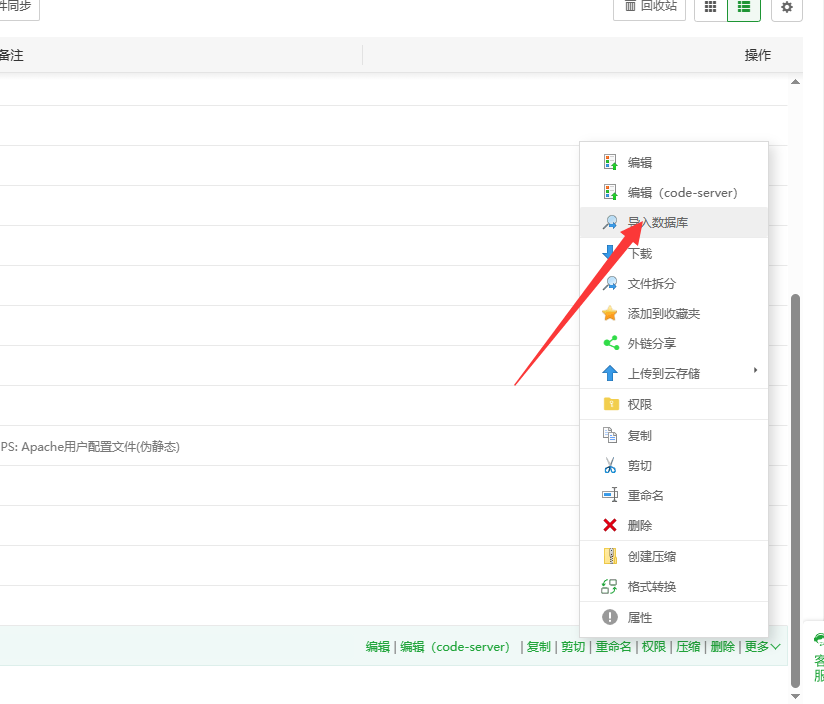Viewport: 824px width, 704px height.
Task: Click the 创建压缩 zip icon
Action: [610, 556]
